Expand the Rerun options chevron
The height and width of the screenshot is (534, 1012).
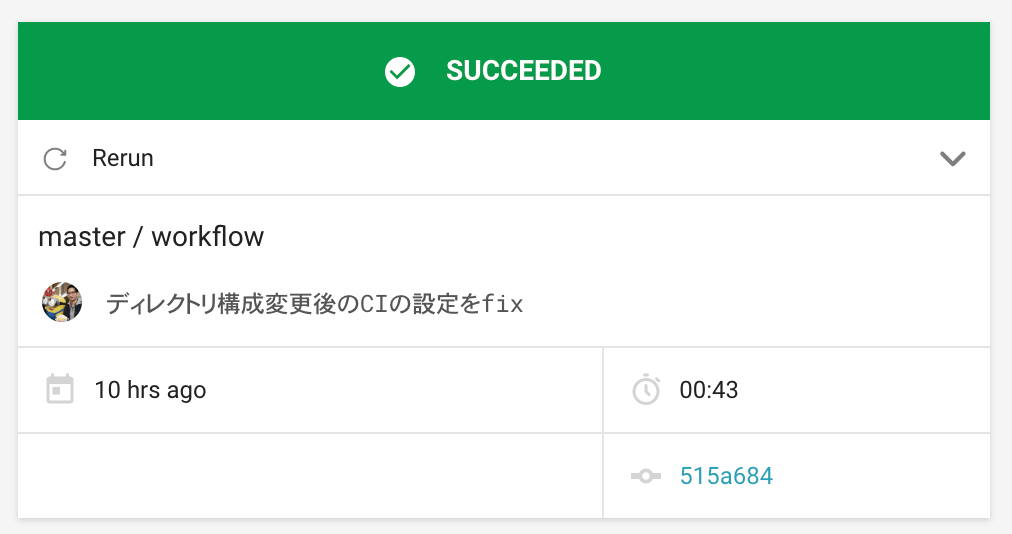[952, 158]
